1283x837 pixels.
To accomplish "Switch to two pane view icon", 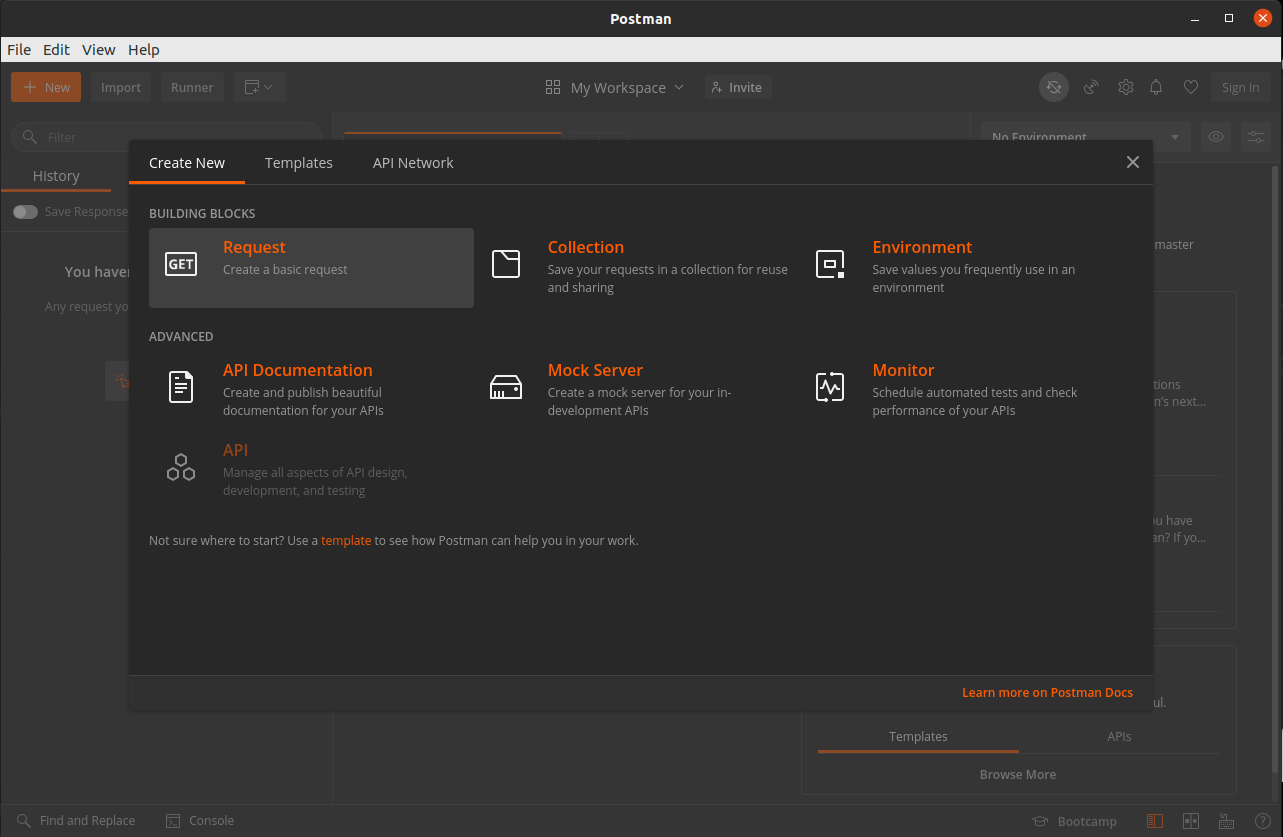I will coord(1191,821).
